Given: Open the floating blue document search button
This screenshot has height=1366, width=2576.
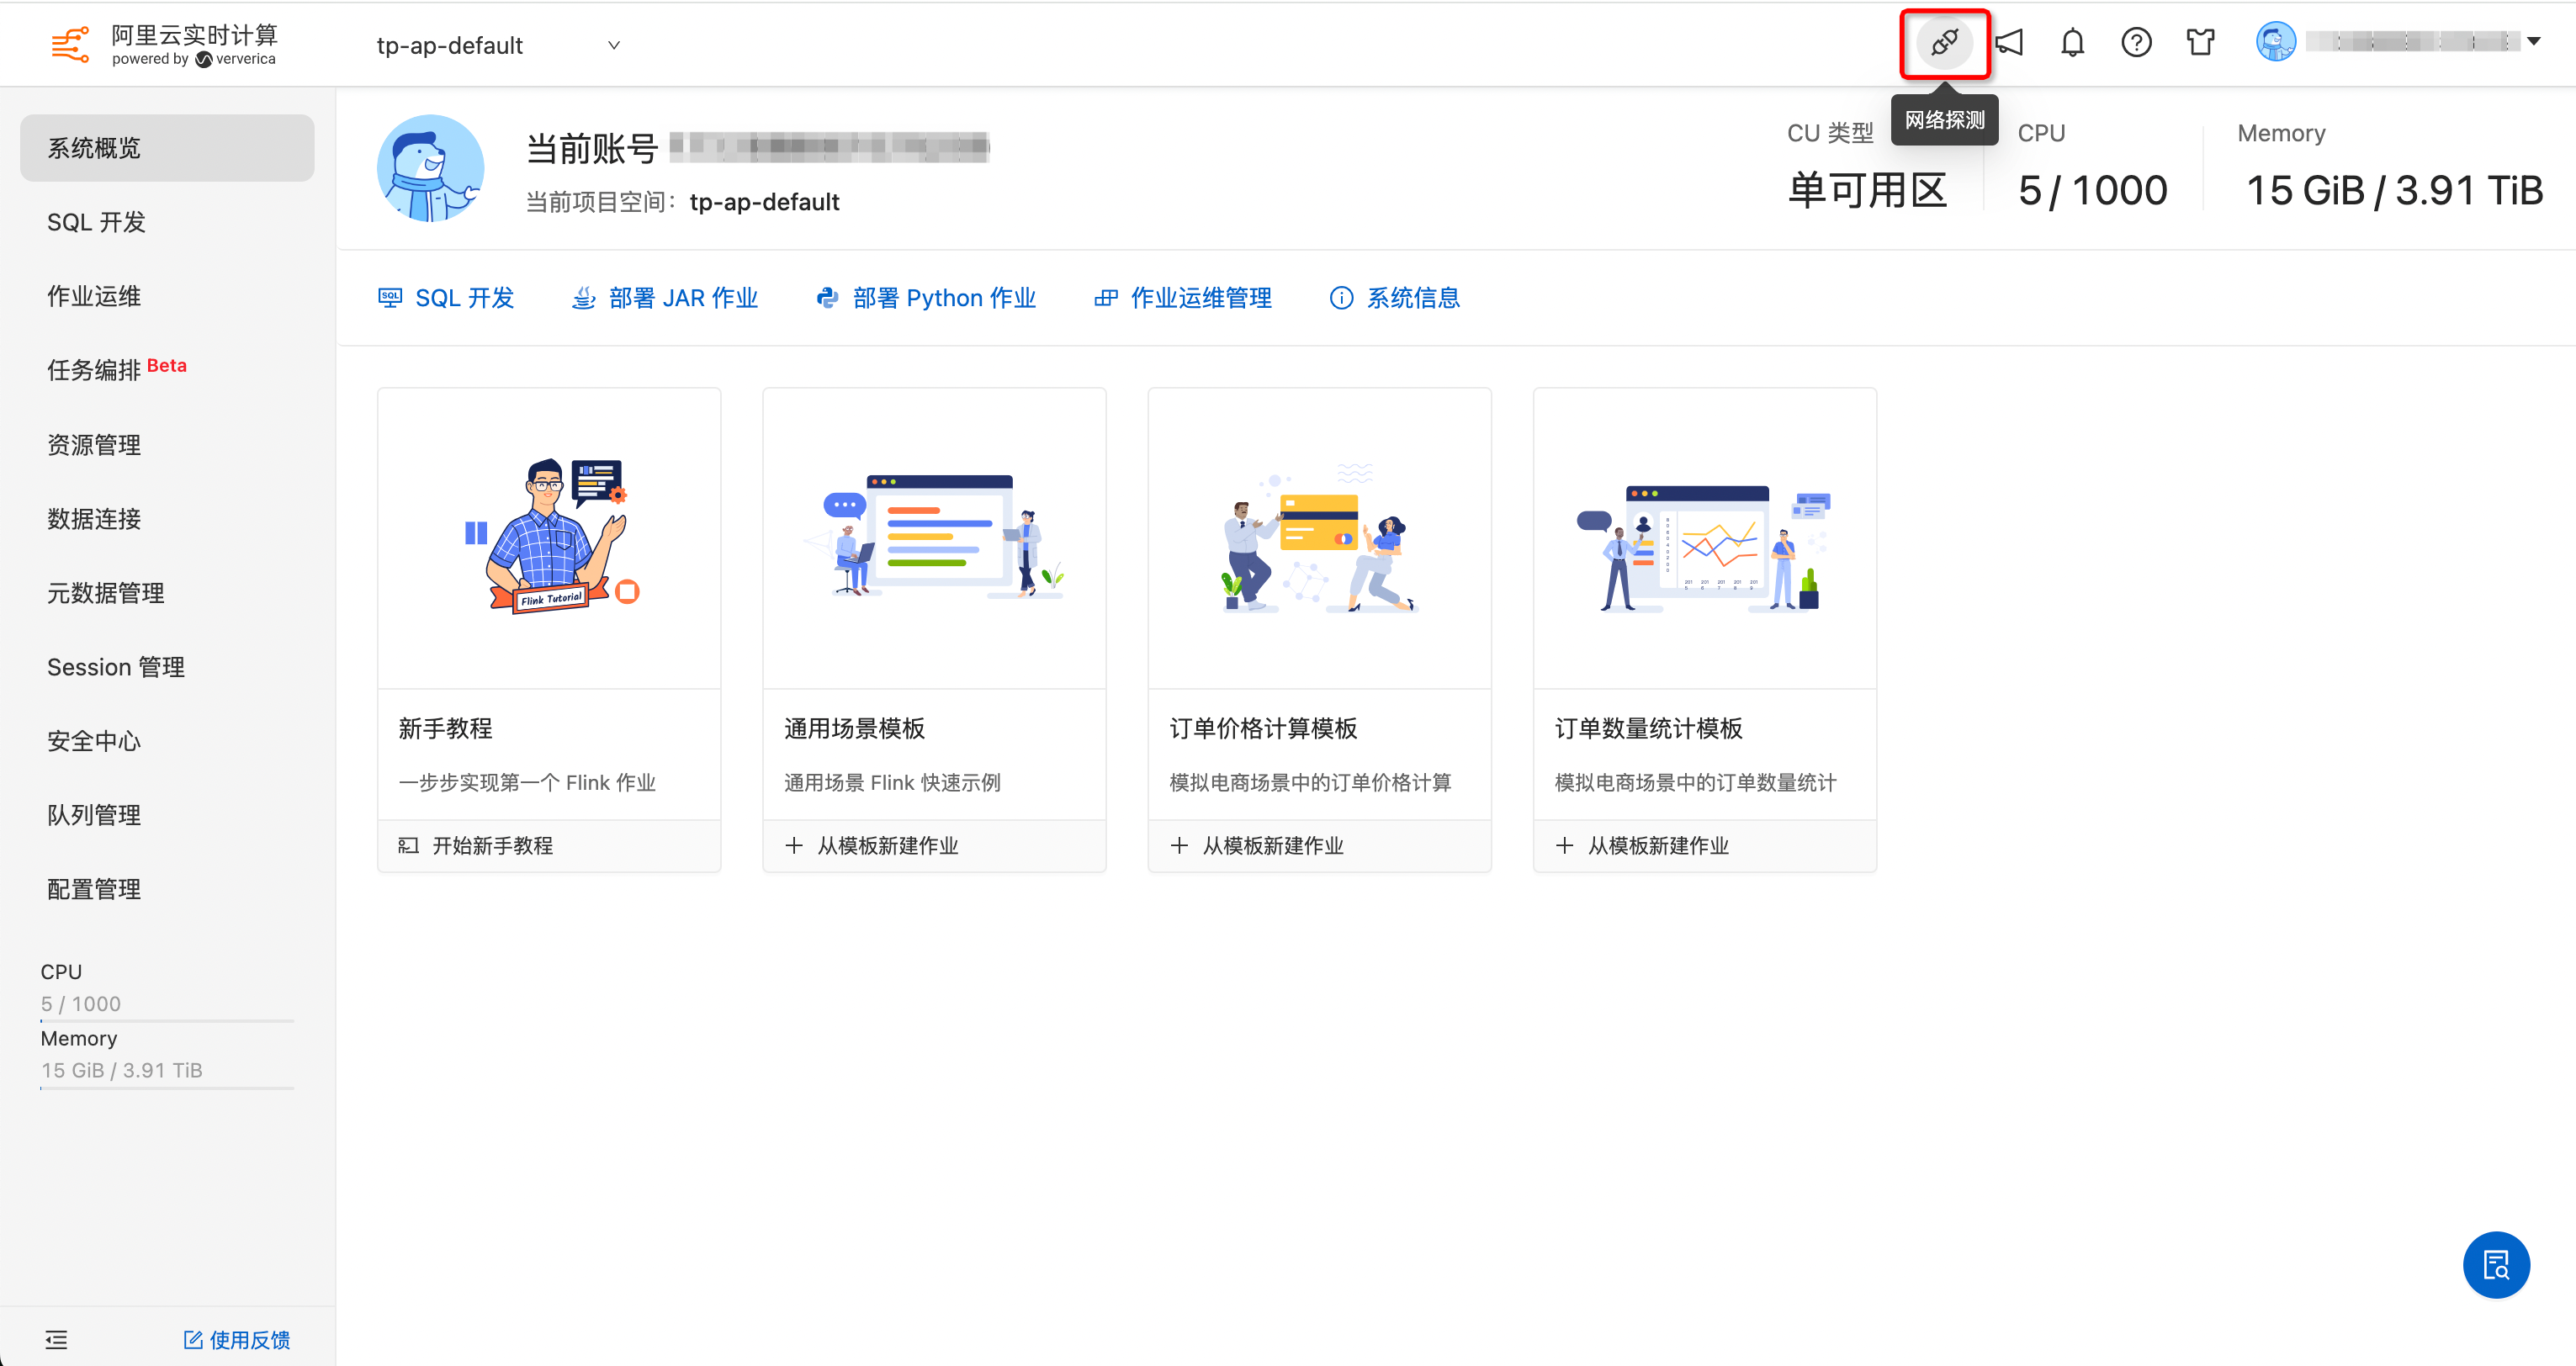Looking at the screenshot, I should point(2495,1264).
